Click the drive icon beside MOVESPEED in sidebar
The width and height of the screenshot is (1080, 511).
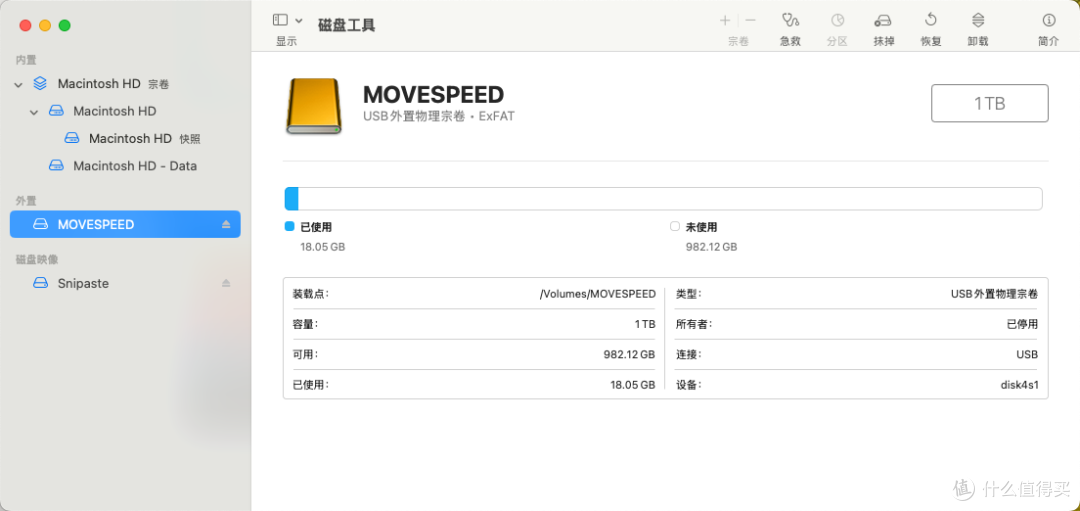click(x=41, y=225)
